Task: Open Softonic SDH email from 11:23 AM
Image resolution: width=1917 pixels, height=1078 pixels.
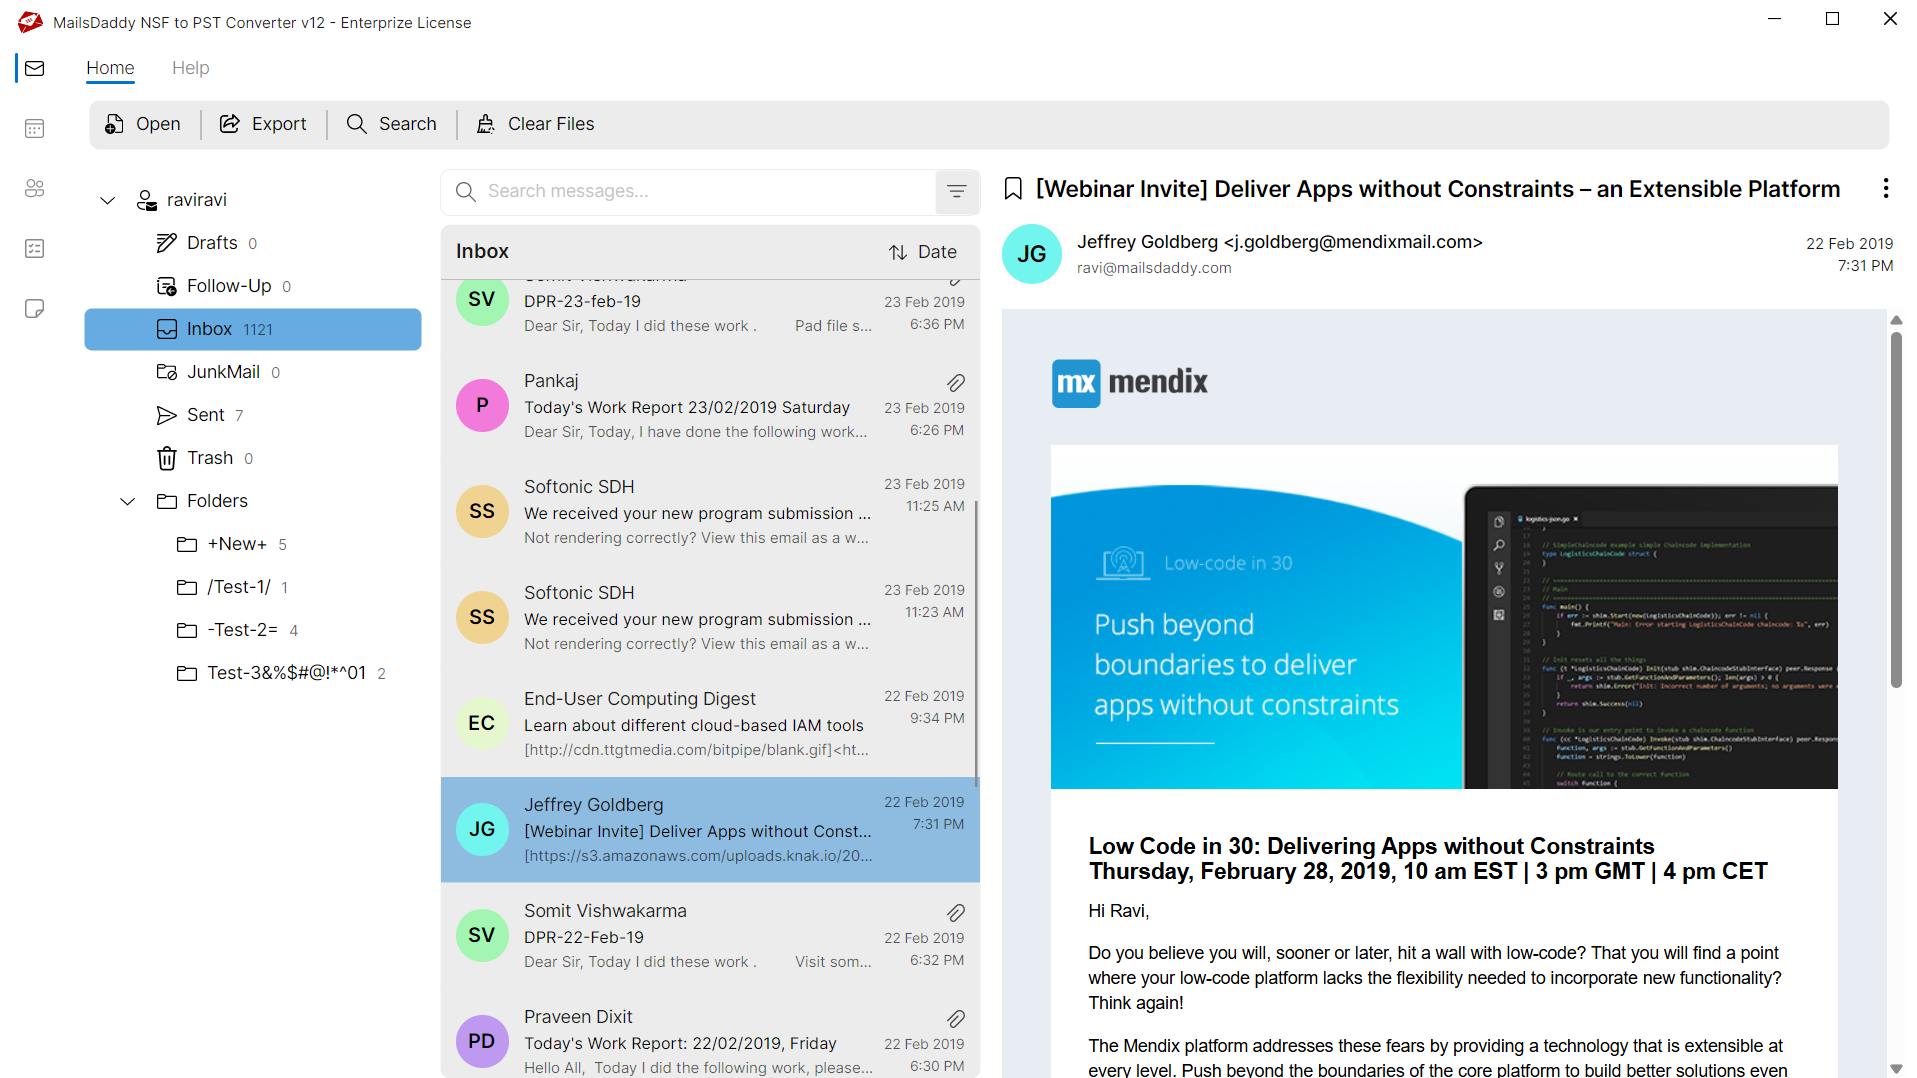Action: tap(710, 618)
